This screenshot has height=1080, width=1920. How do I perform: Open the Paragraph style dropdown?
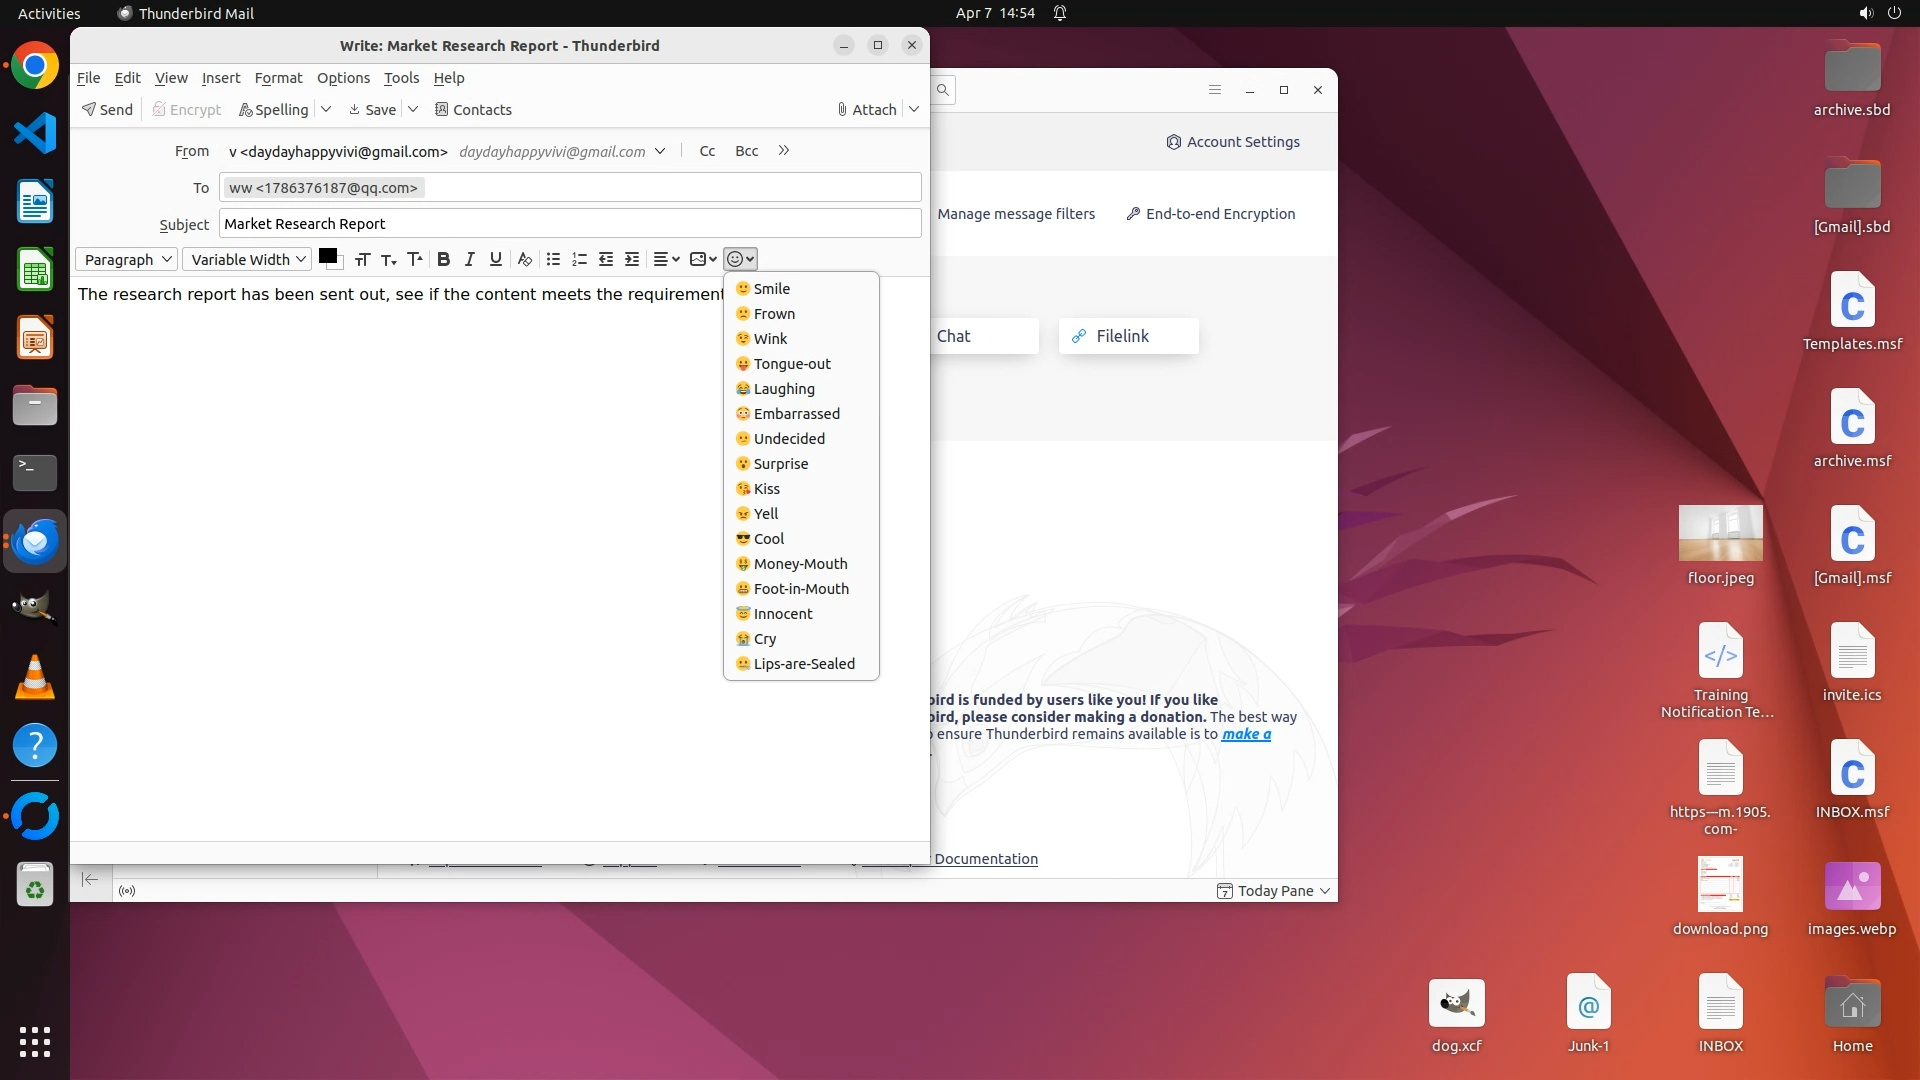click(127, 260)
